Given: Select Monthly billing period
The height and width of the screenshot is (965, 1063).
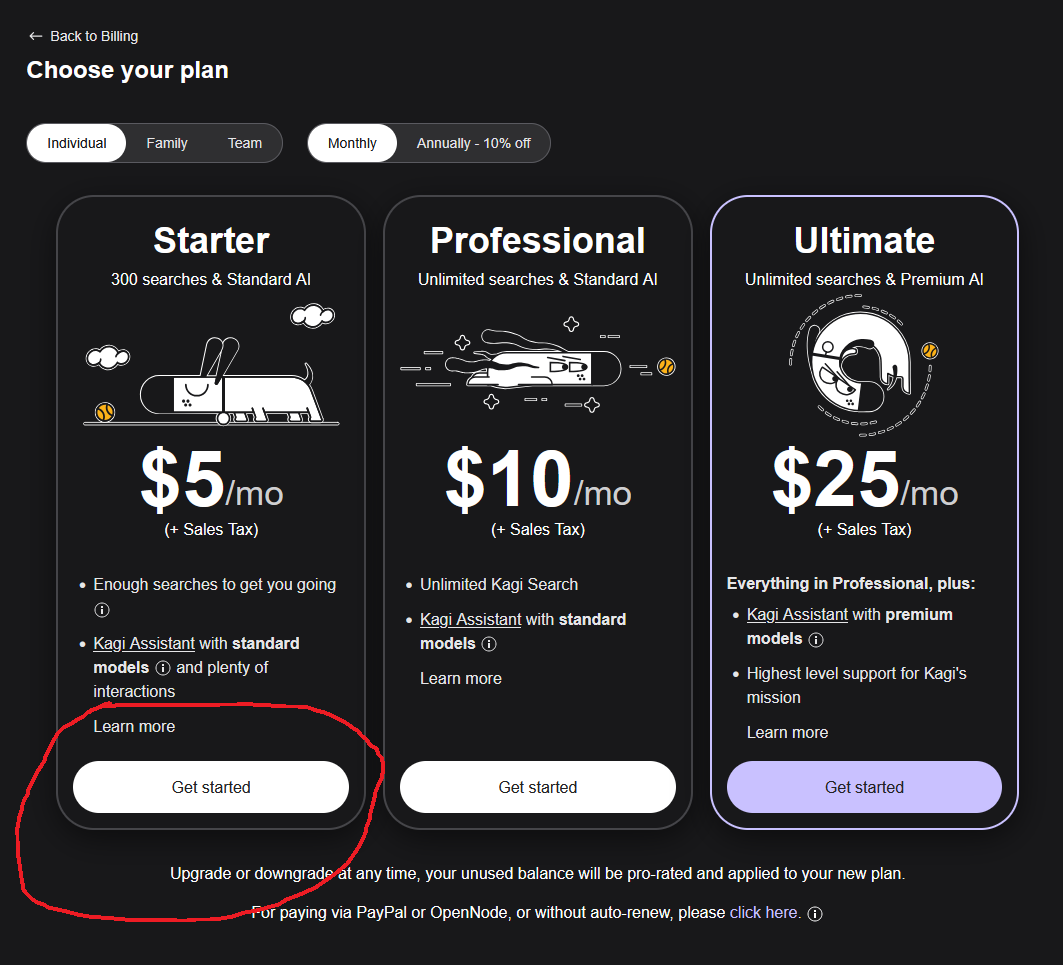Looking at the screenshot, I should pyautogui.click(x=352, y=143).
